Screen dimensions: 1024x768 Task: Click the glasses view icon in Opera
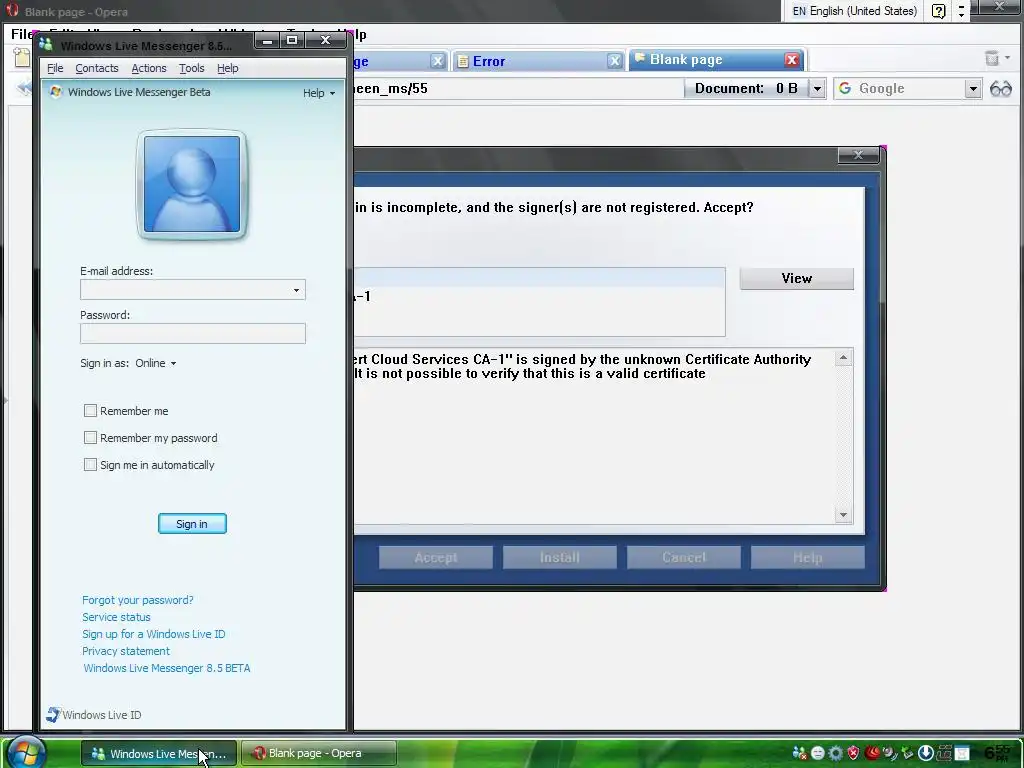click(x=1000, y=89)
